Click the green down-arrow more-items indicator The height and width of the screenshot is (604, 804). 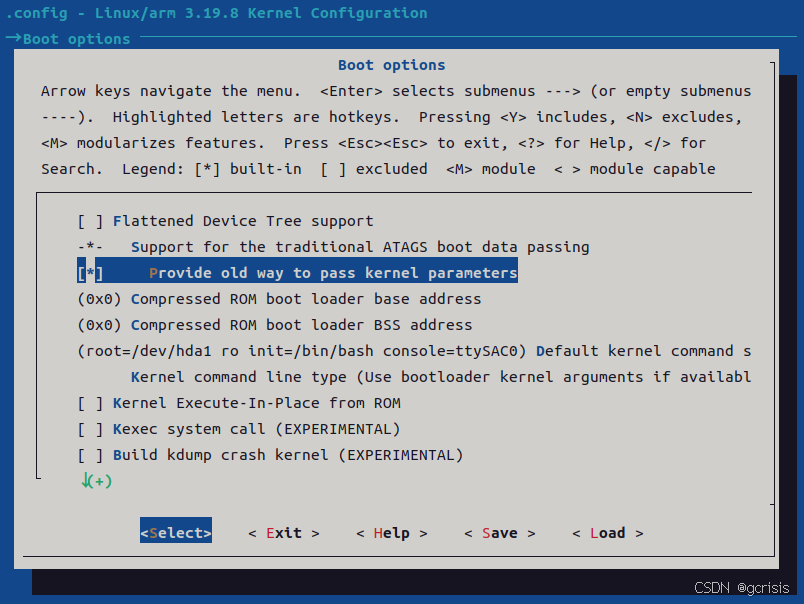pos(96,481)
